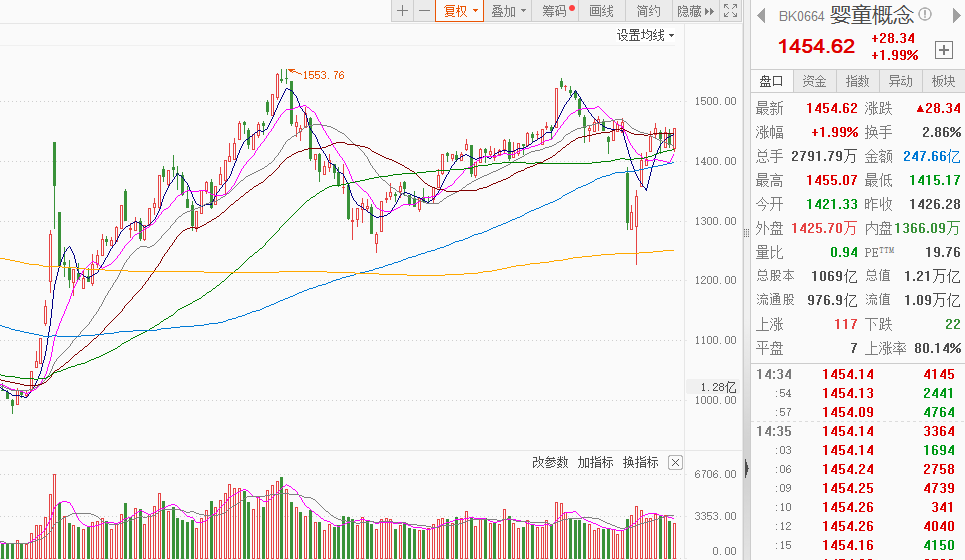
Task: Click the zoom out minus button
Action: click(x=424, y=11)
